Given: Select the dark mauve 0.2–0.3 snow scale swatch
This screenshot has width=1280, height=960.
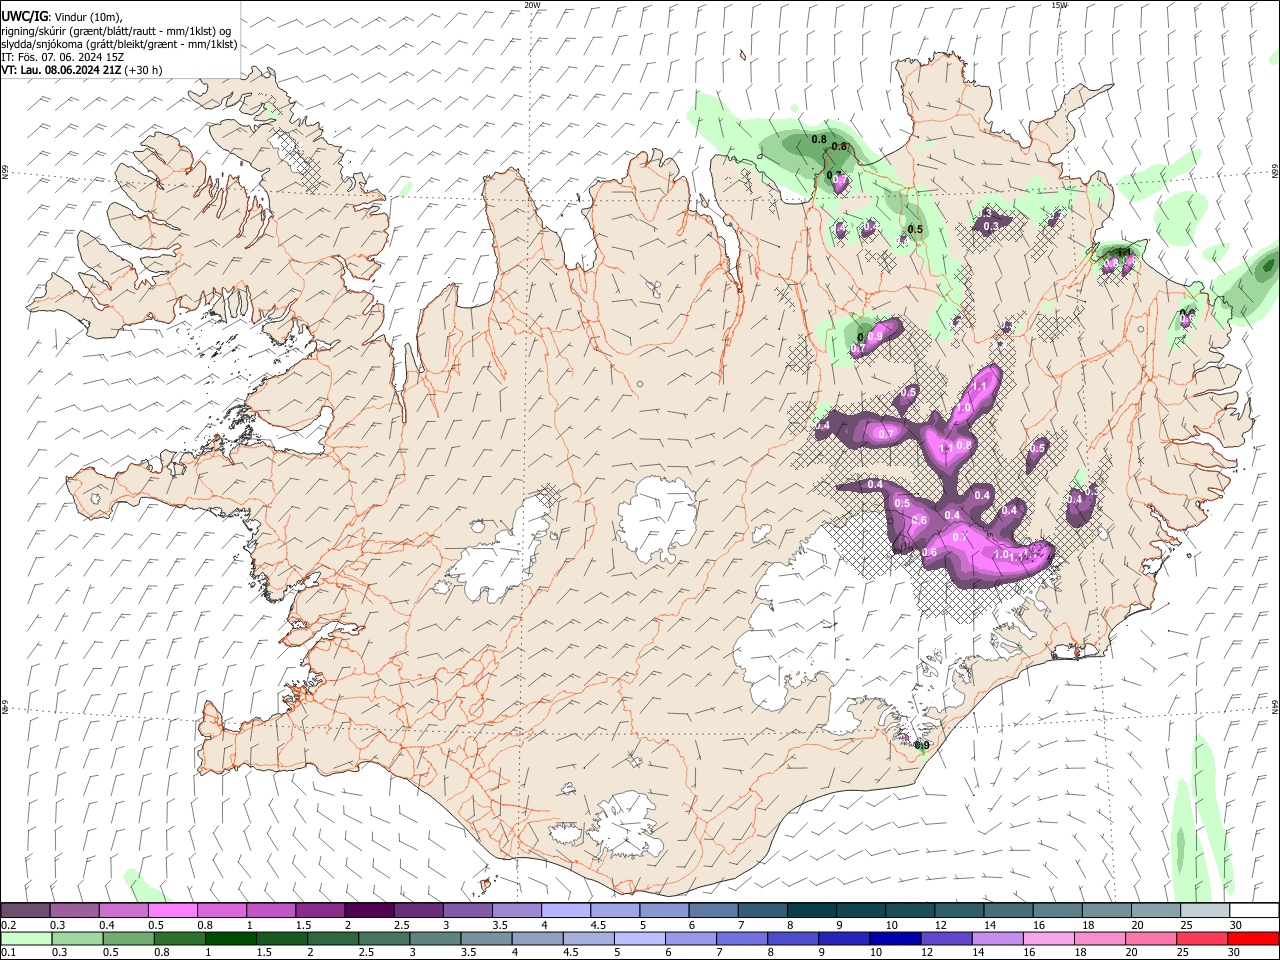Looking at the screenshot, I should (25, 910).
